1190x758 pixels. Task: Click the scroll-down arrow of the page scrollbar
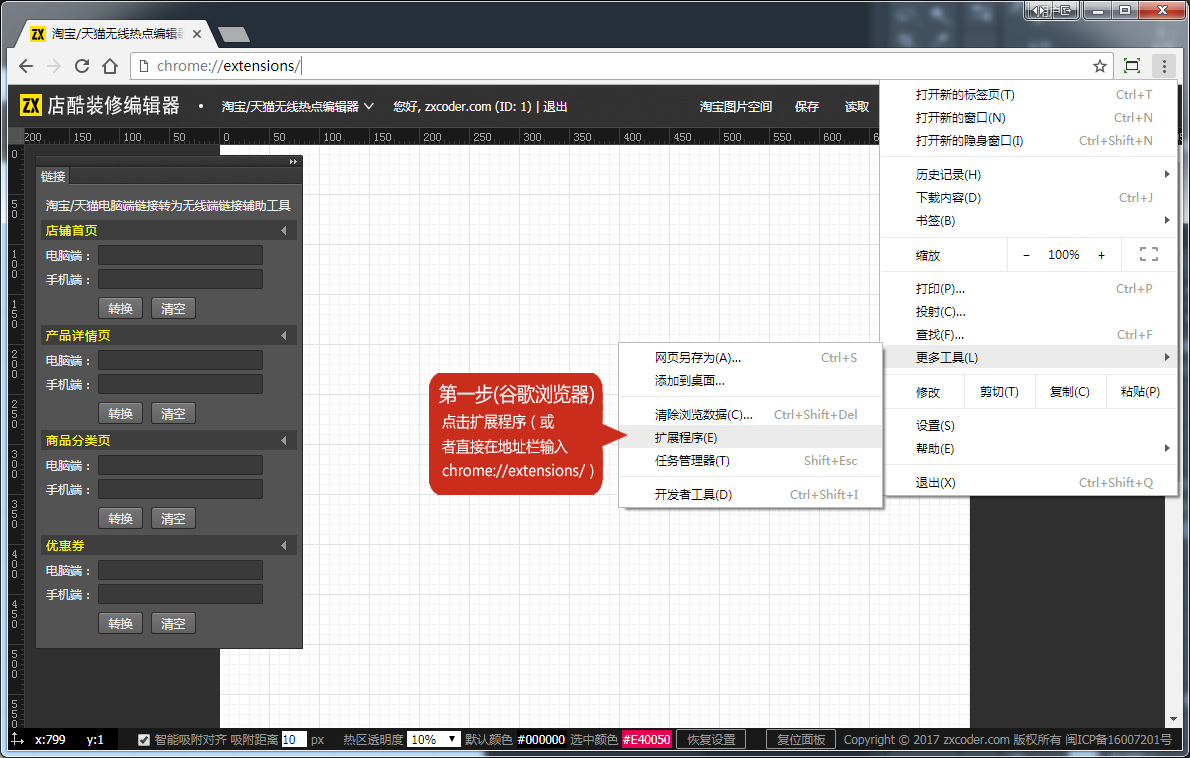point(1173,719)
